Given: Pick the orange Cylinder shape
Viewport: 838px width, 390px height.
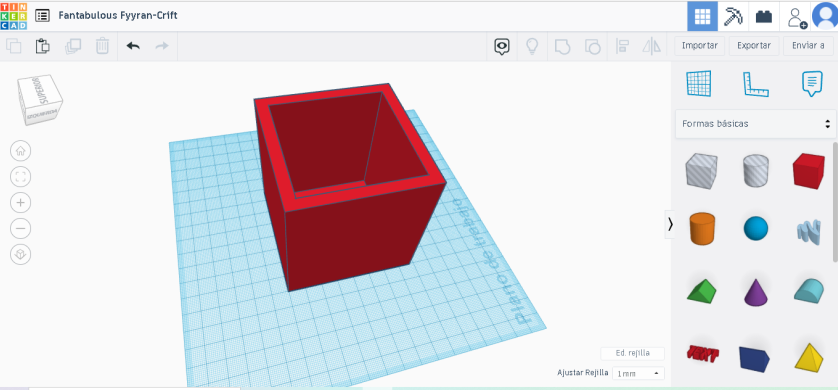Looking at the screenshot, I should click(702, 228).
